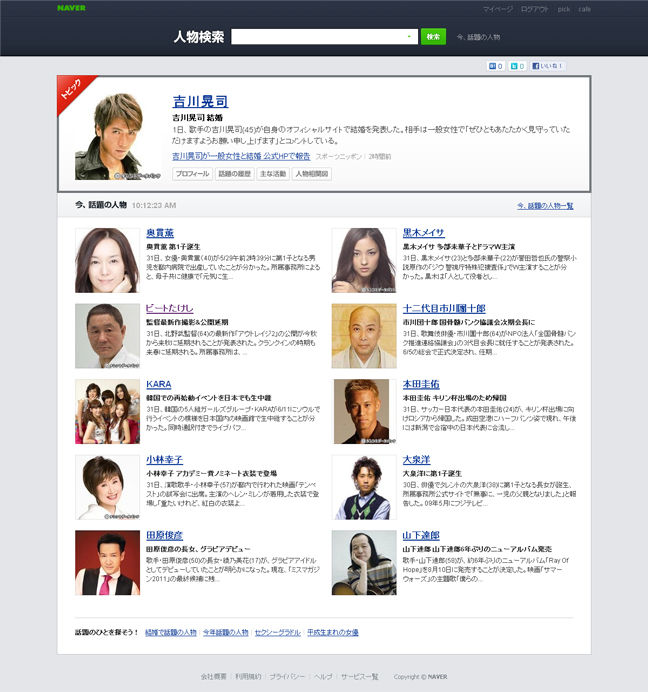Screen dimensions: 648x692
Task: Select the 人物相関図 tab button
Action: (312, 174)
